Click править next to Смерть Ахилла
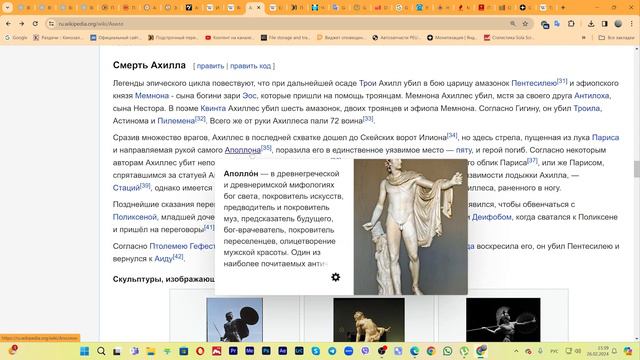This screenshot has width=640, height=360. [x=210, y=66]
